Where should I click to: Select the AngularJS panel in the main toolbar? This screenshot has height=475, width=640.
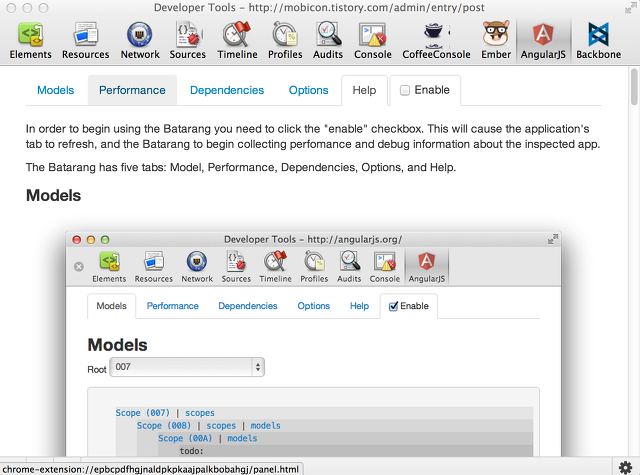click(x=543, y=41)
